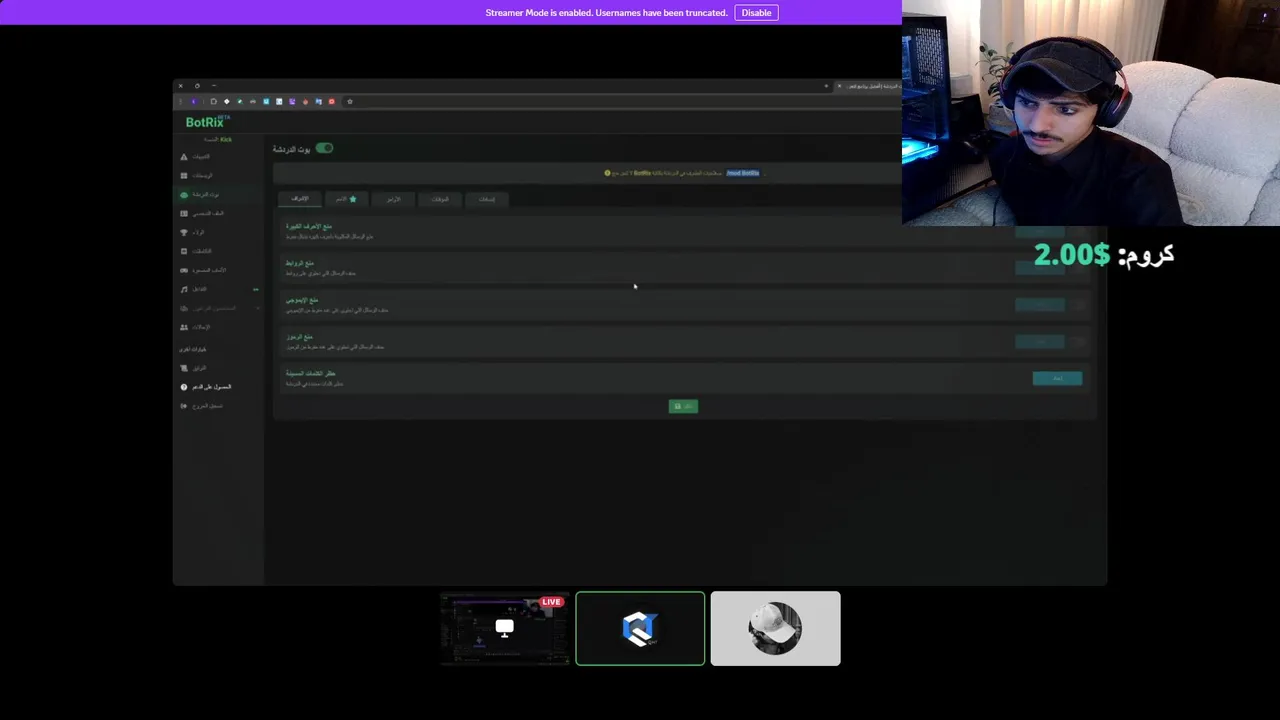Open the grid widgets icon in the sidebar
Viewport: 1280px width, 720px height.
[184, 176]
